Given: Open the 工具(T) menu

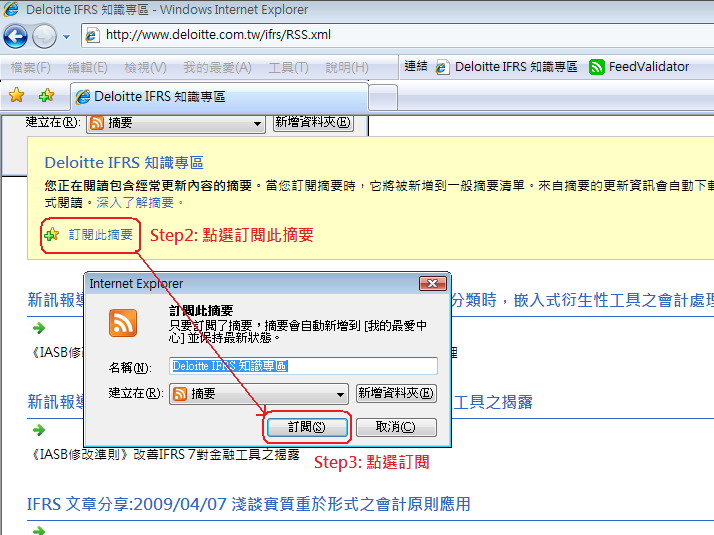Looking at the screenshot, I should pos(288,67).
